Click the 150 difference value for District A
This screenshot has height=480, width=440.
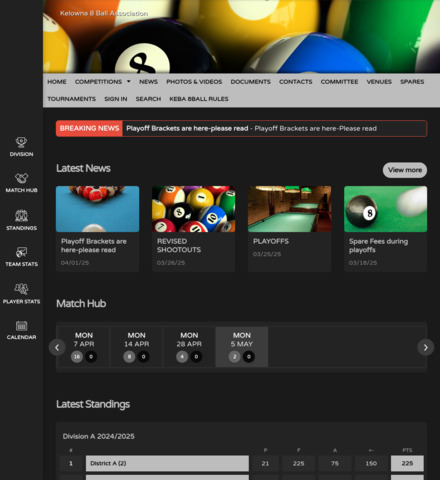tap(371, 463)
